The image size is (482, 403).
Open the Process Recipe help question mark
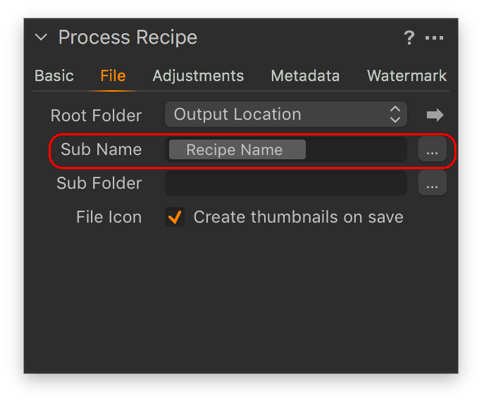409,38
